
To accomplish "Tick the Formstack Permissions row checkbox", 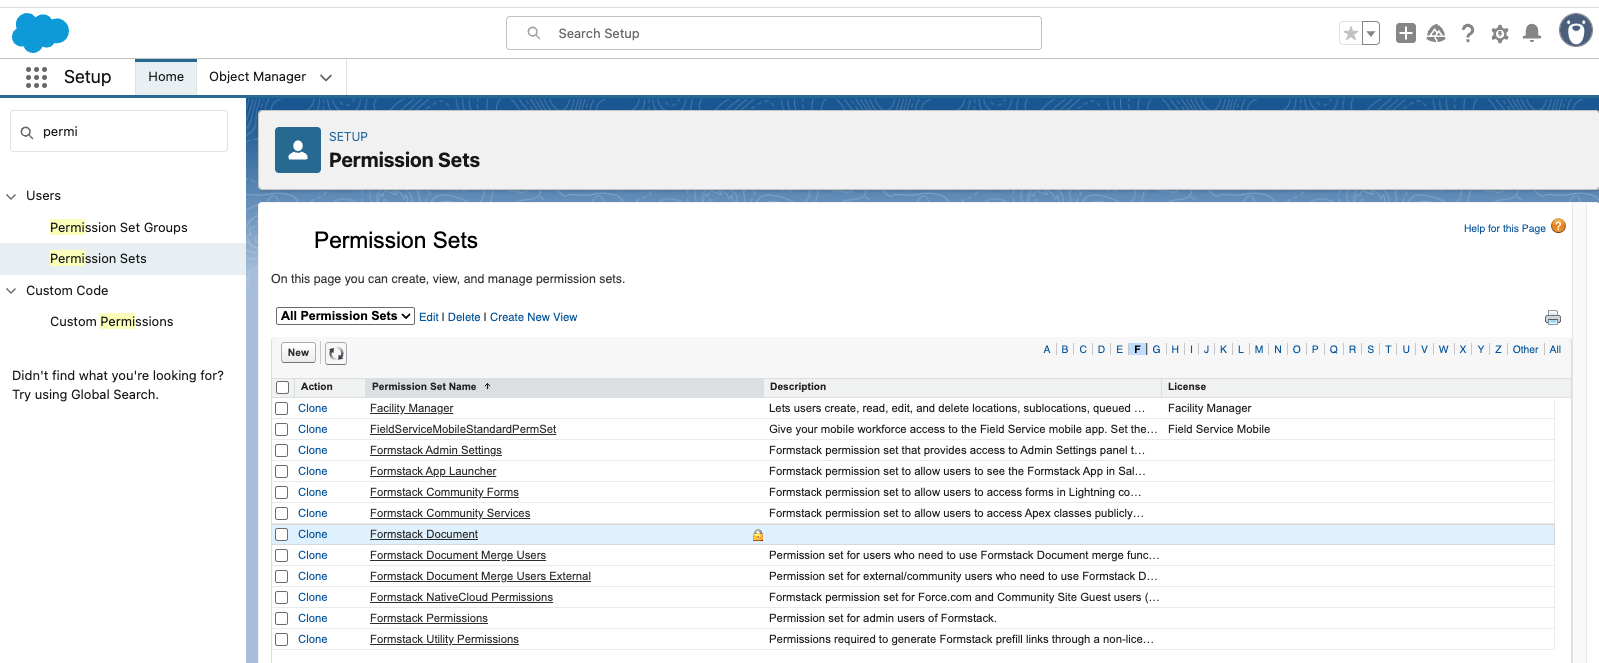I will coord(282,619).
